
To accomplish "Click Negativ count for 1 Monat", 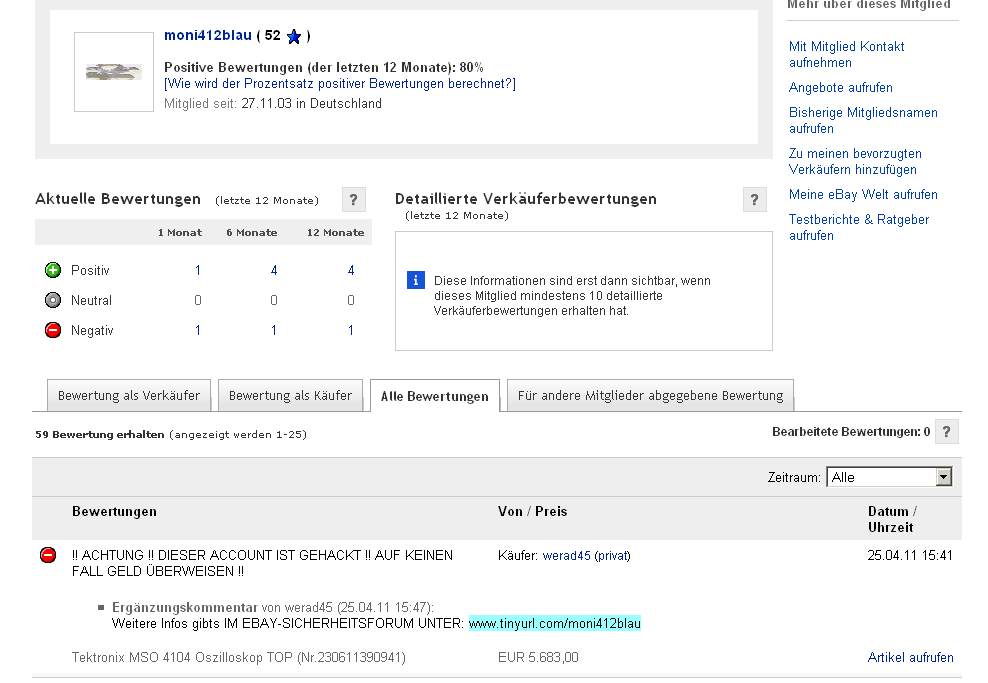I will [198, 330].
